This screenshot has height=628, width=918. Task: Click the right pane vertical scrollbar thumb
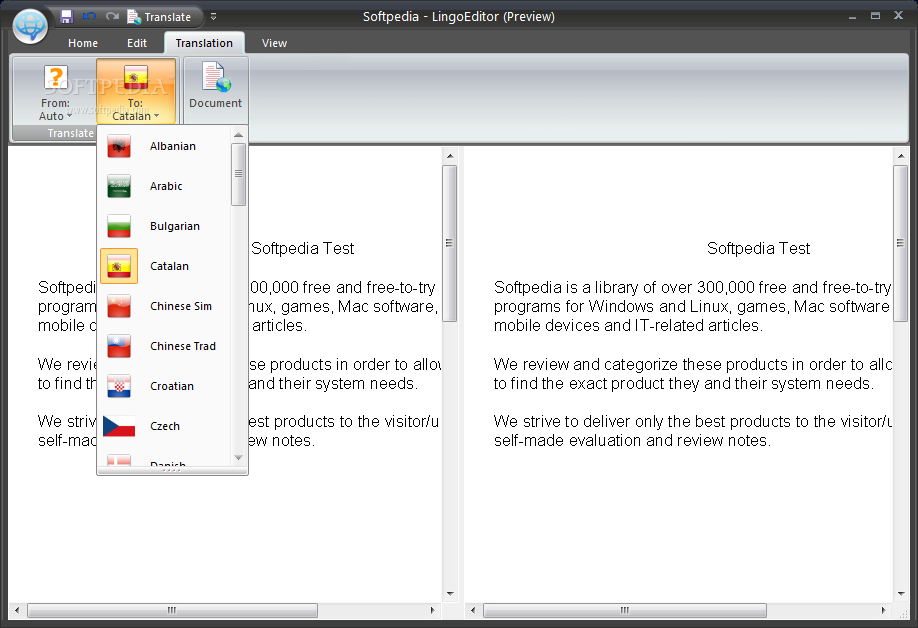[x=900, y=243]
